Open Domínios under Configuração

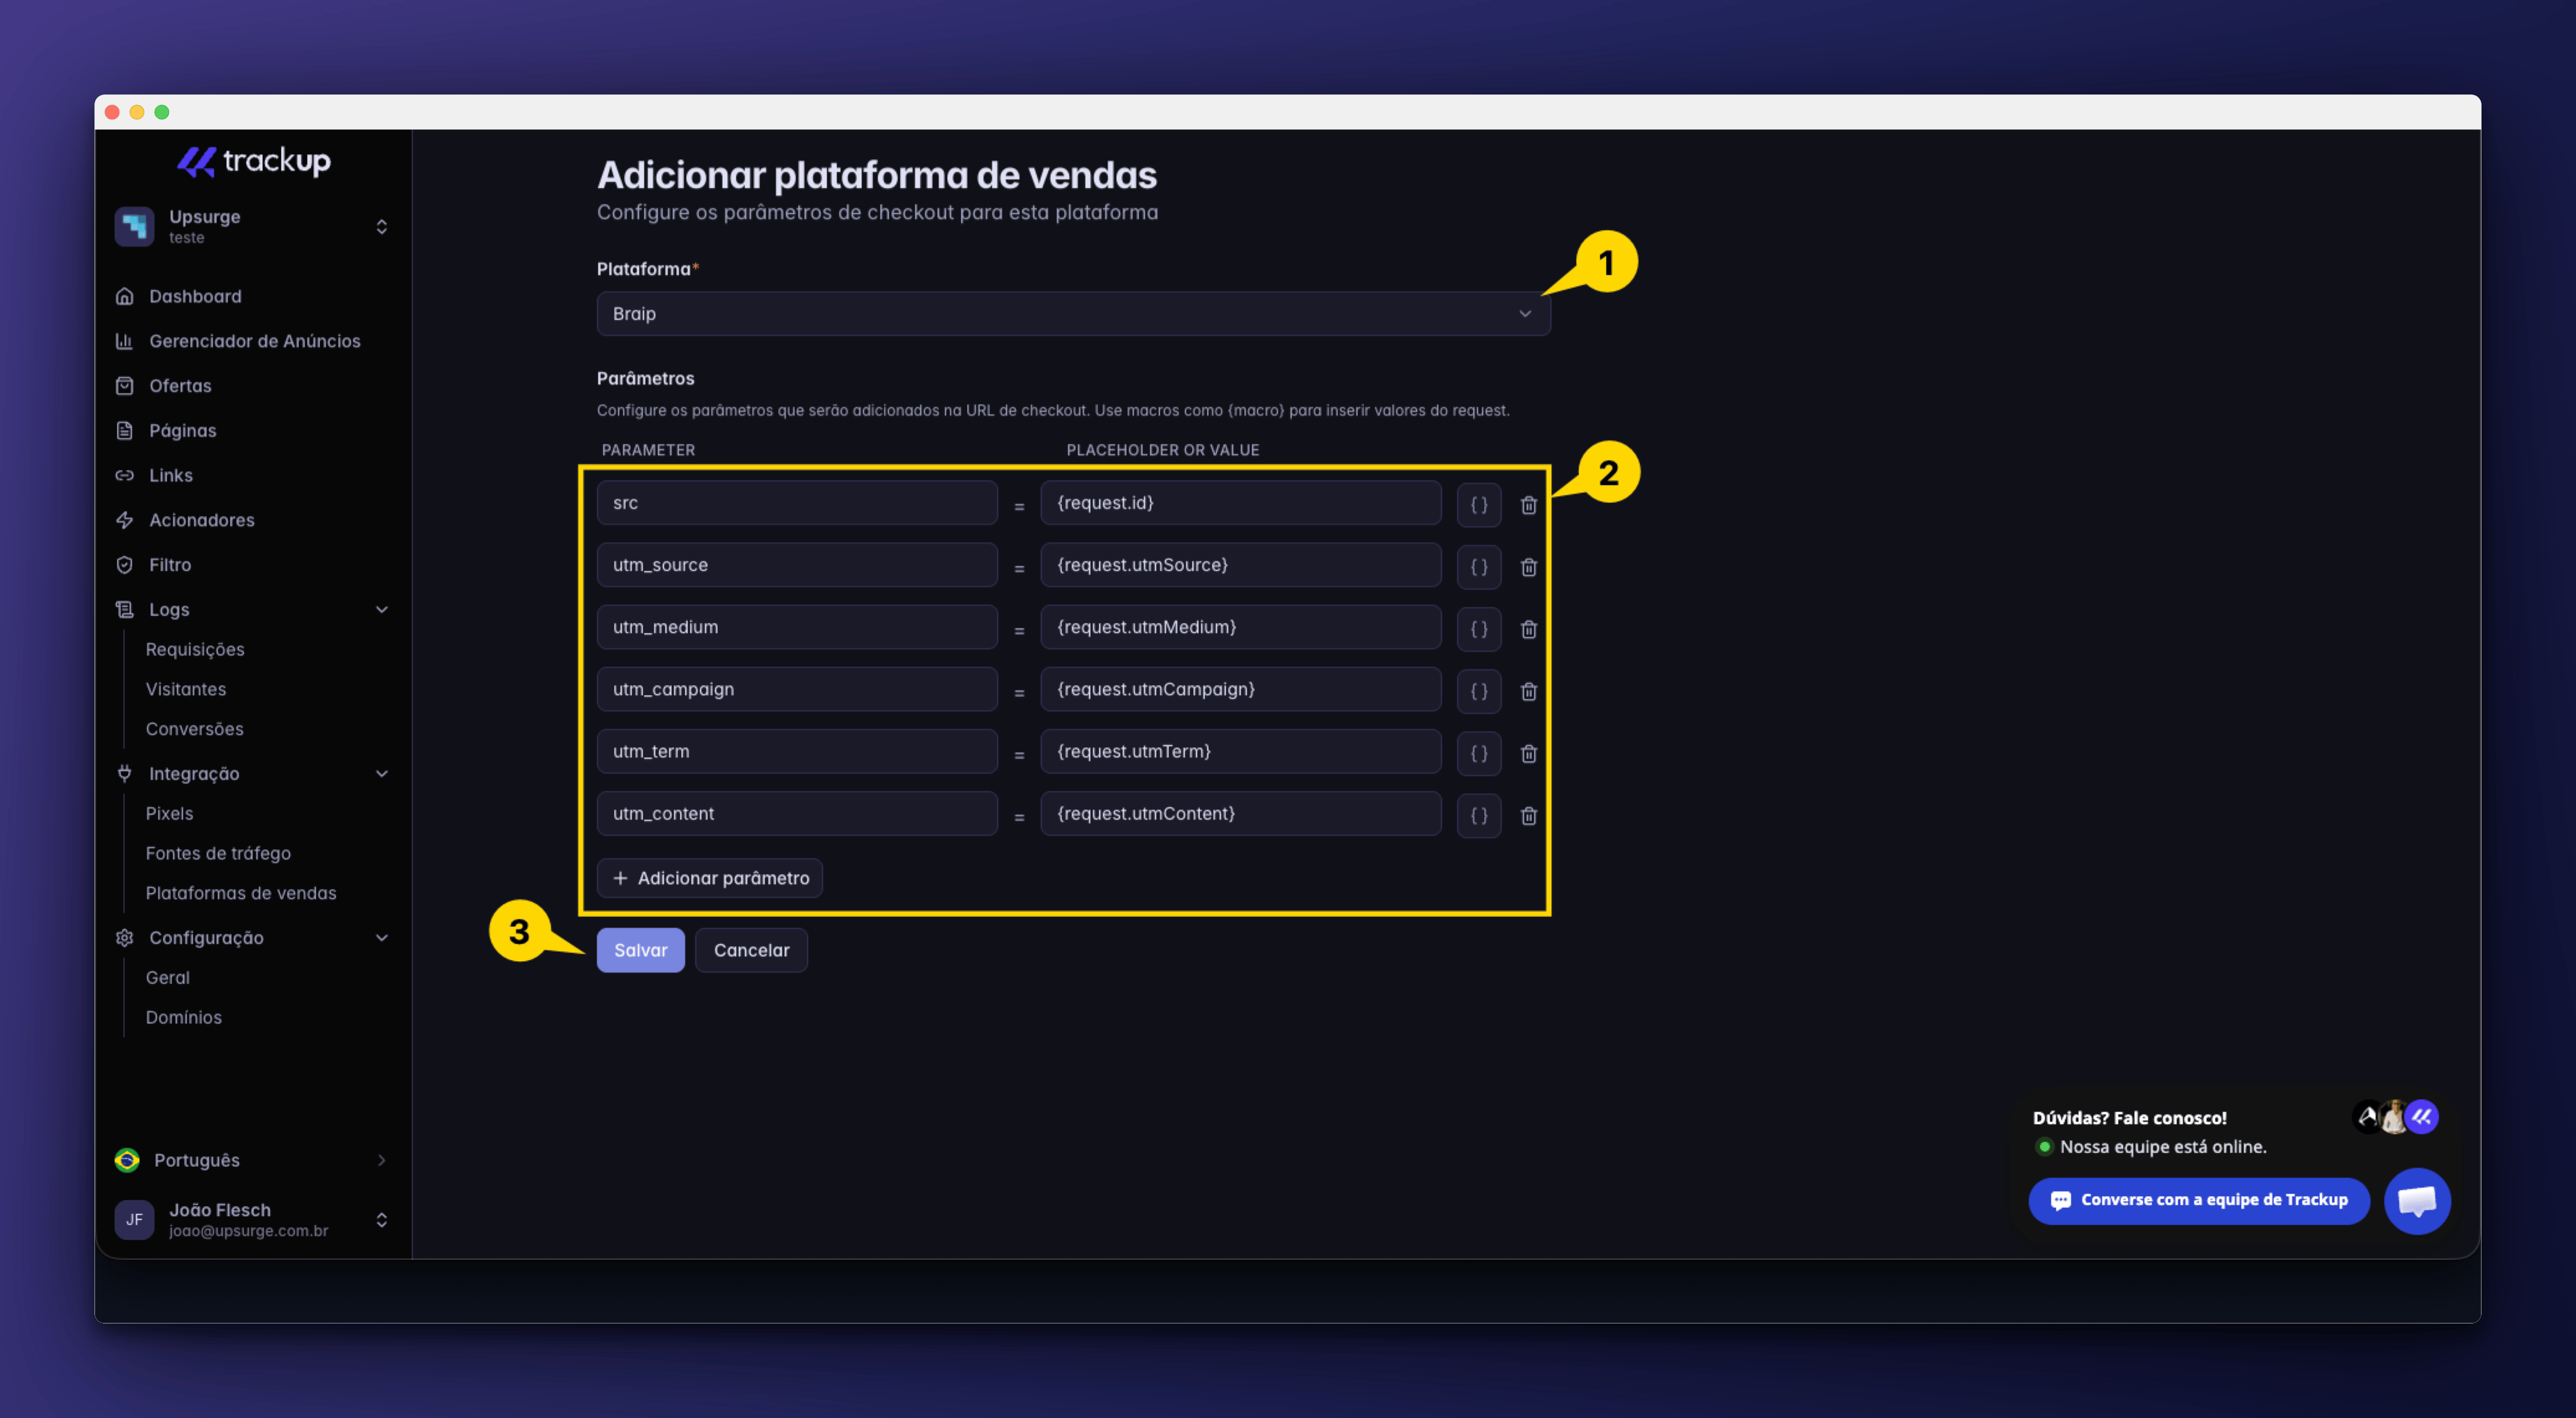click(183, 1017)
